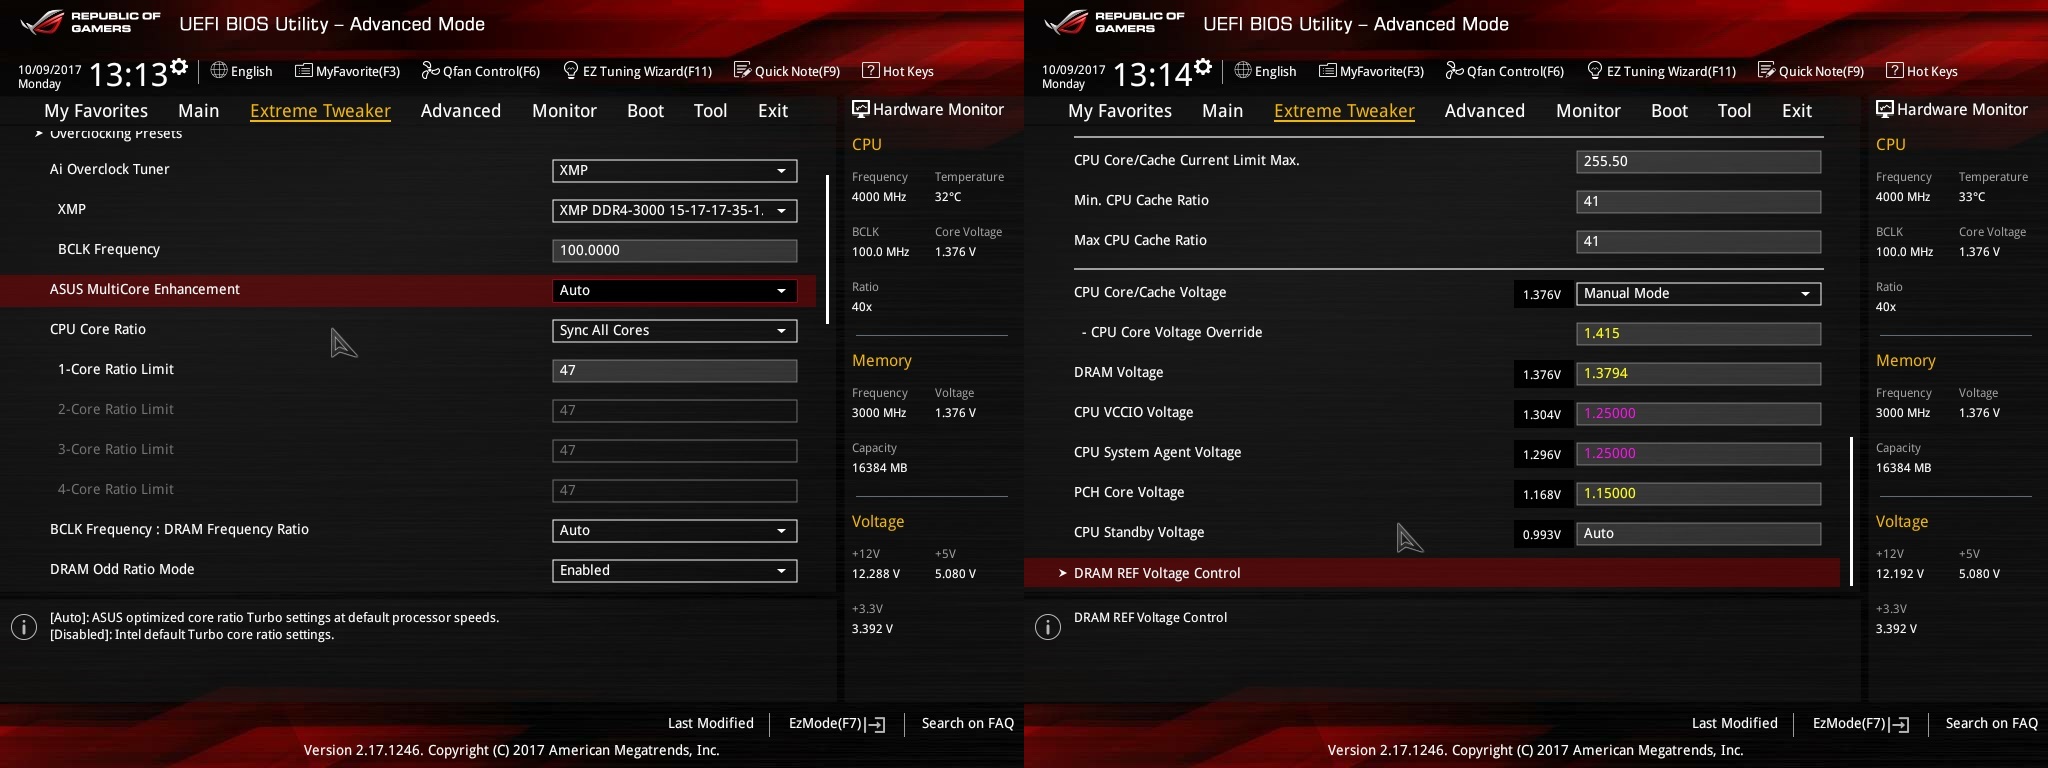Click the Main tab in right window

click(x=1222, y=111)
